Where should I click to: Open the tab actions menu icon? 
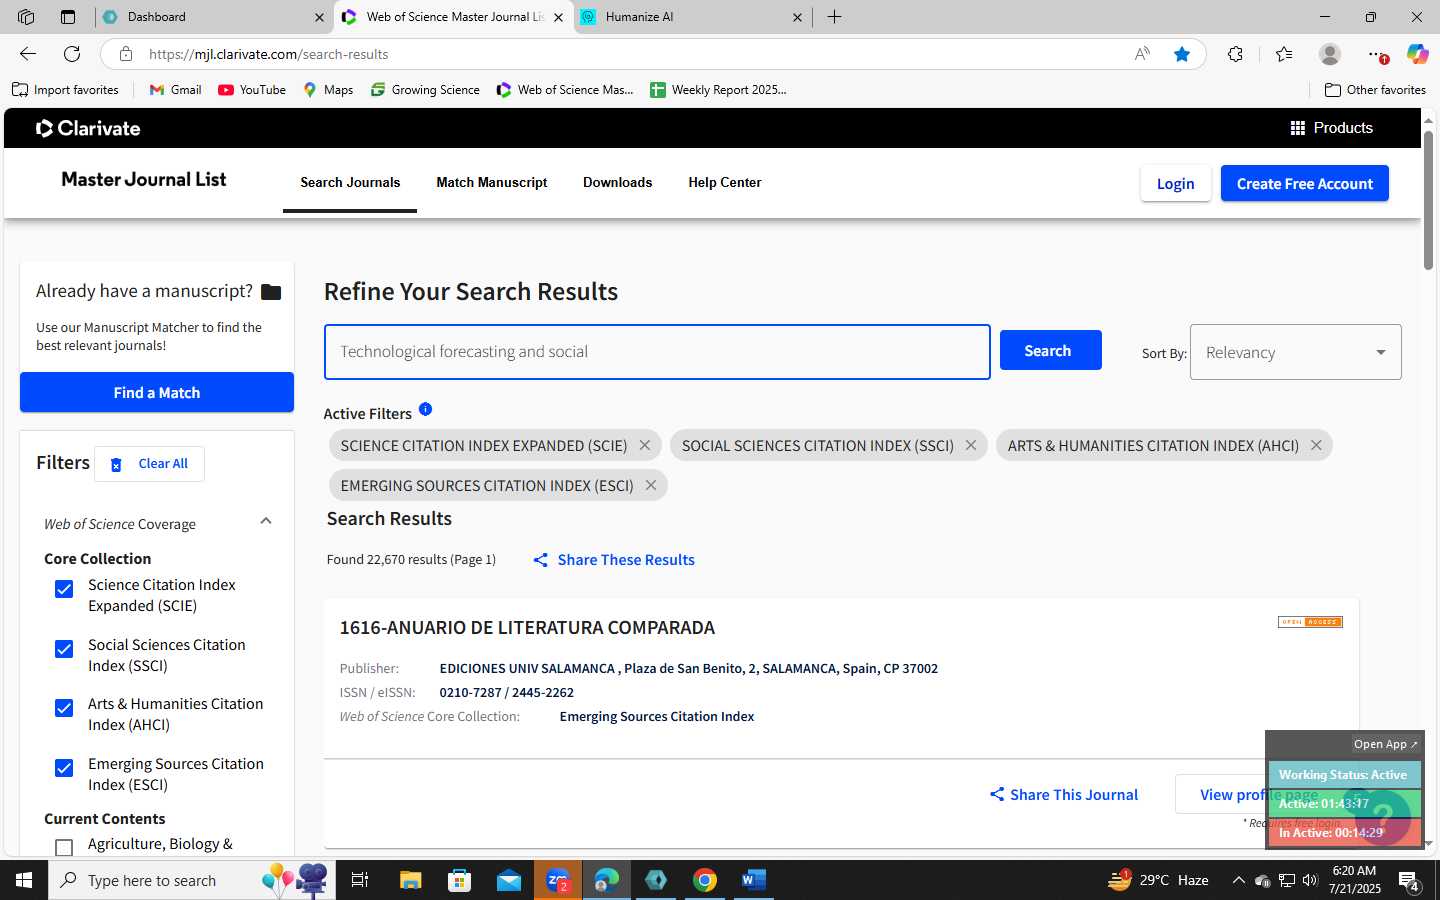tap(67, 17)
